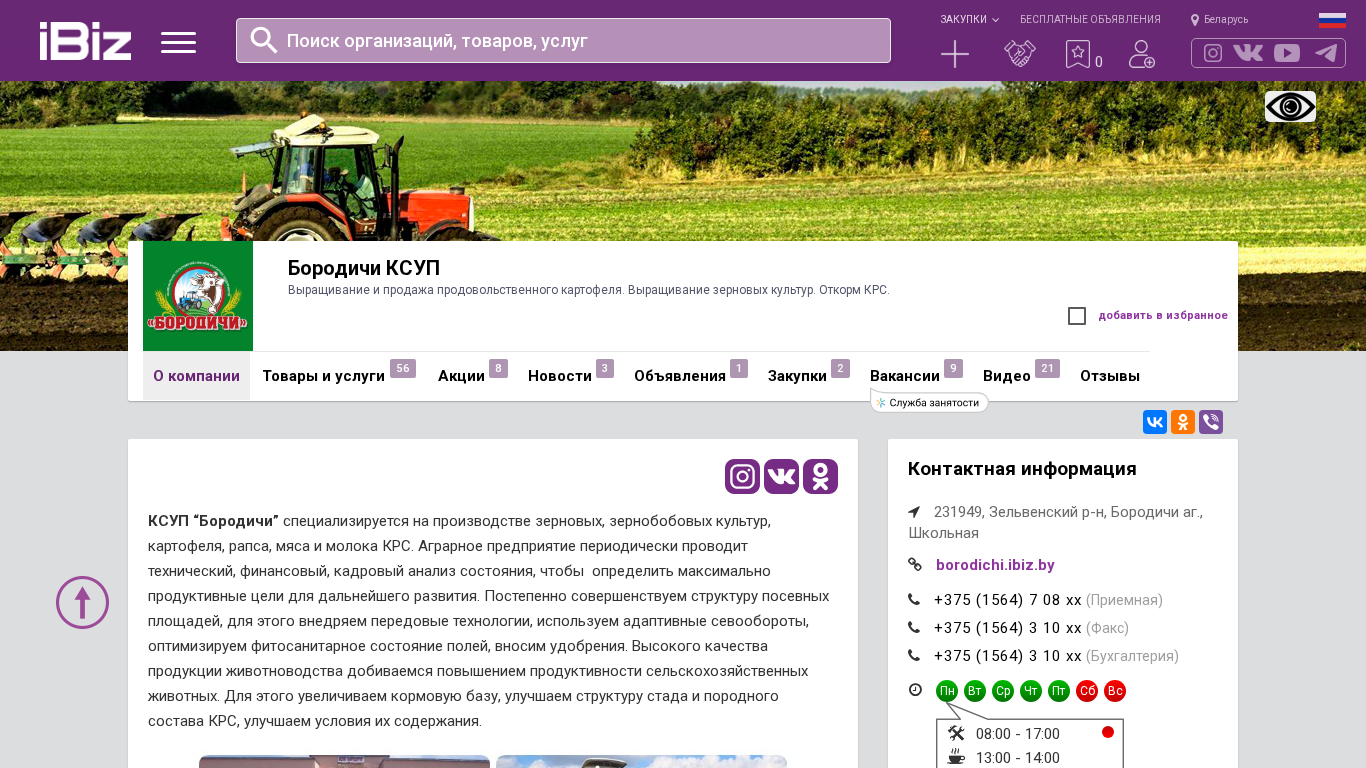The height and width of the screenshot is (768, 1366).
Task: Click the Служба занятости badge
Action: tap(930, 402)
